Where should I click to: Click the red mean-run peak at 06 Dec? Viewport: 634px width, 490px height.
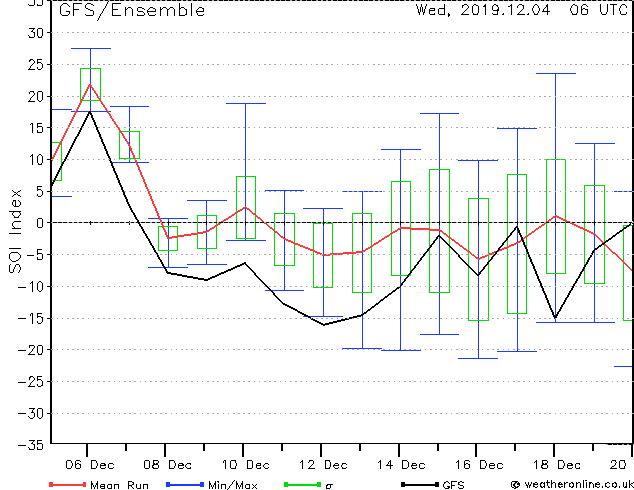click(90, 84)
